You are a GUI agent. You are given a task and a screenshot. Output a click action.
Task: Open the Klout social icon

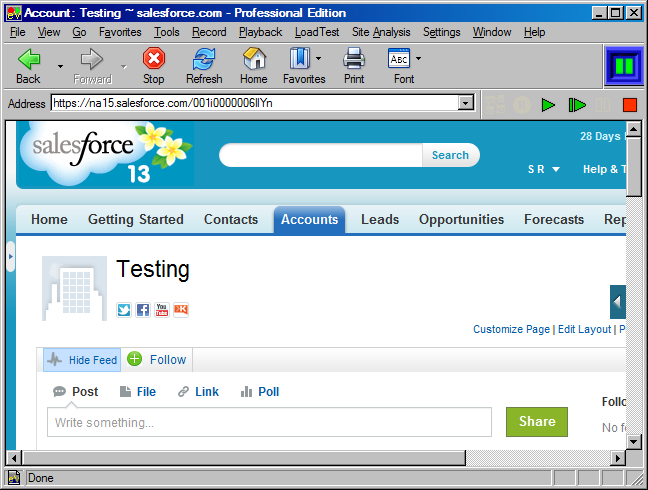181,309
